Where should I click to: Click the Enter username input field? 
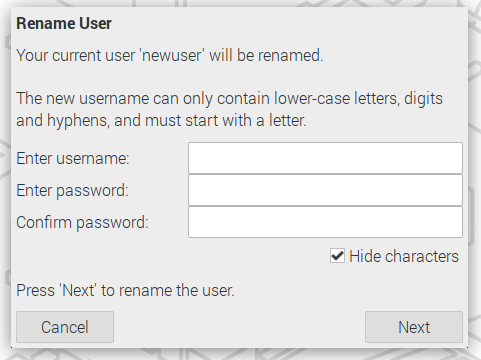325,158
